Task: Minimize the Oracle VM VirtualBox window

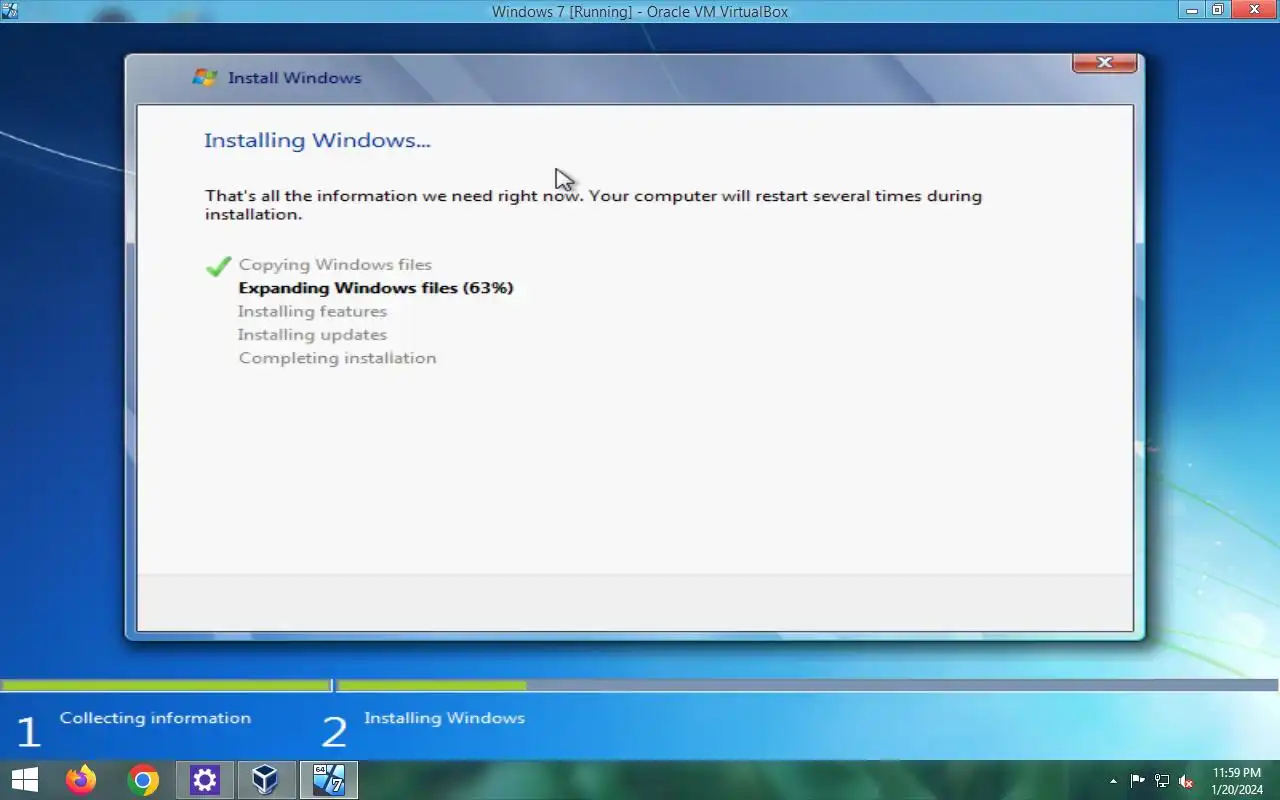Action: click(1191, 10)
